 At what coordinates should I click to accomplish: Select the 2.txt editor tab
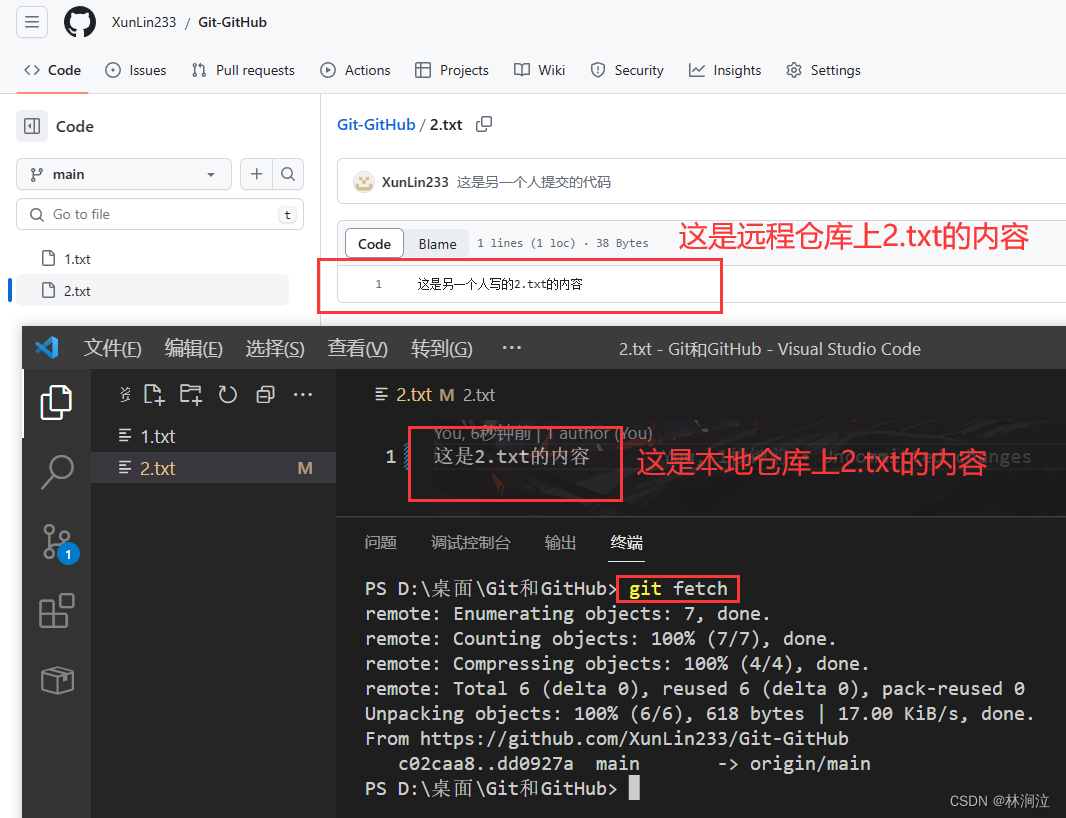(413, 395)
